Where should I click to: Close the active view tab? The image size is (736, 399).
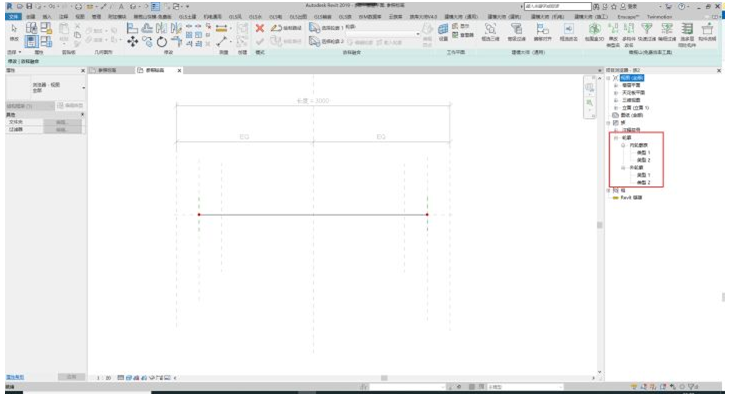tap(179, 70)
